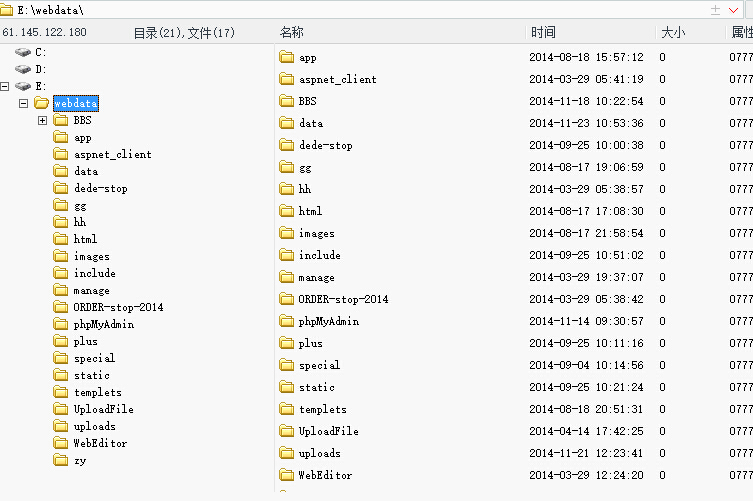This screenshot has width=753, height=501.
Task: Click the phpMyAdmin folder icon in file list
Action: [287, 321]
